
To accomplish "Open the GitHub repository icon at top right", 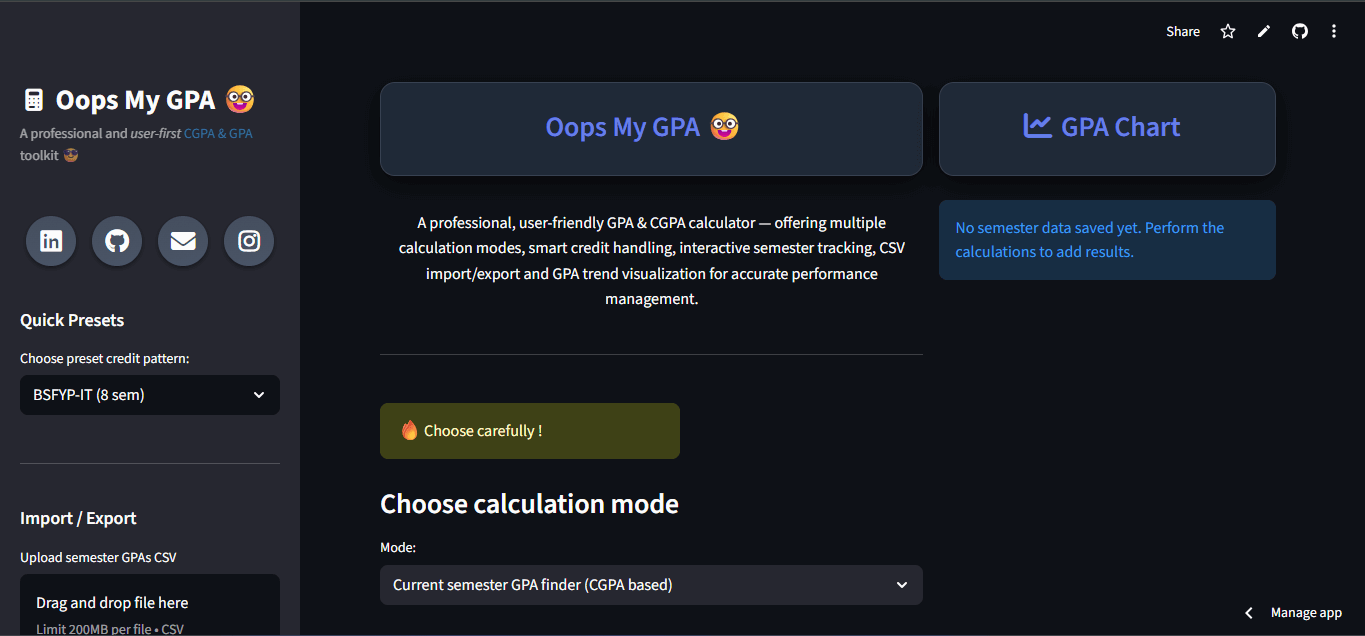I will coord(1299,31).
